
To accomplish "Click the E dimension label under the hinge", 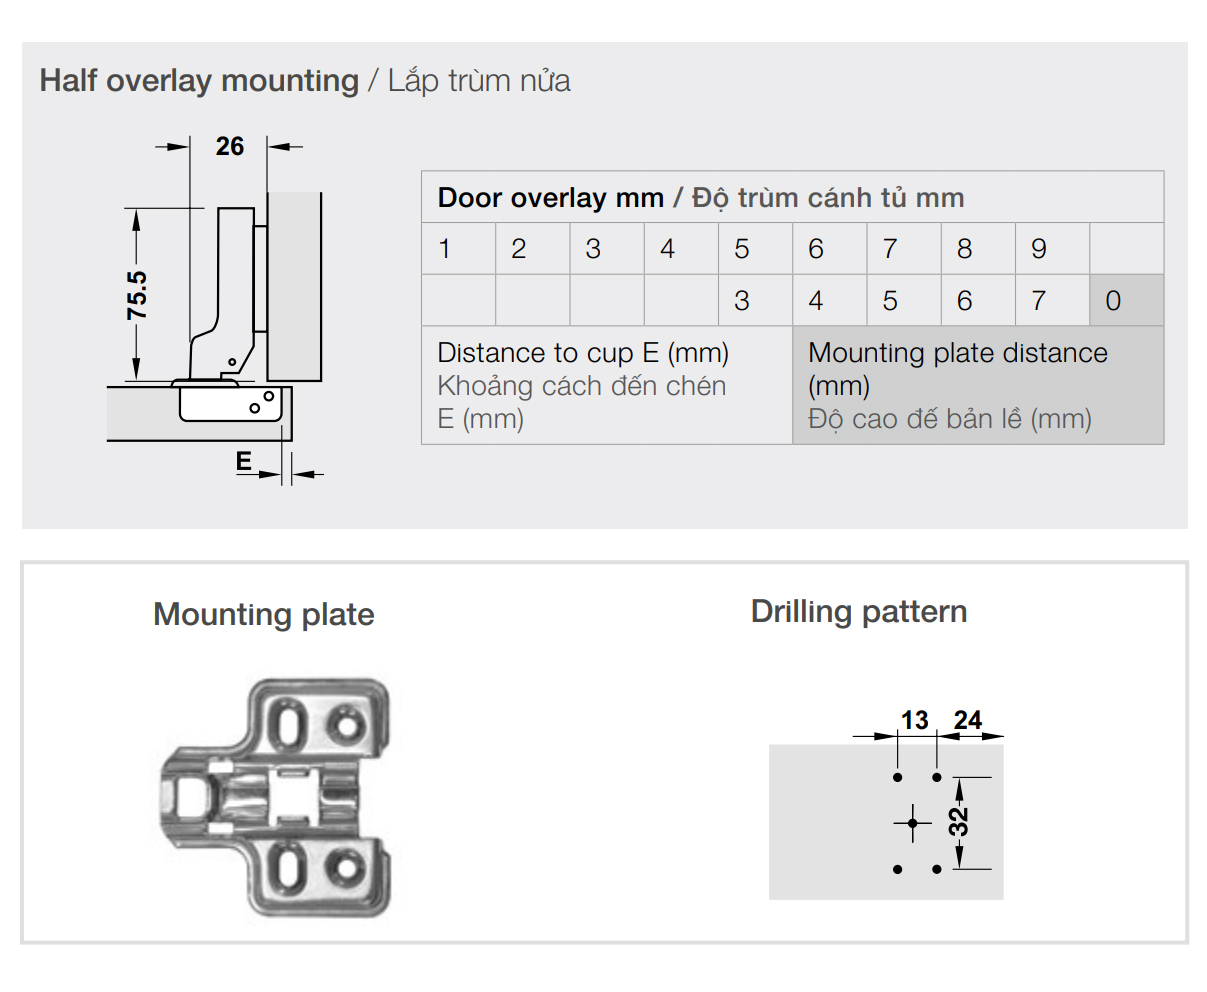I will (x=244, y=461).
